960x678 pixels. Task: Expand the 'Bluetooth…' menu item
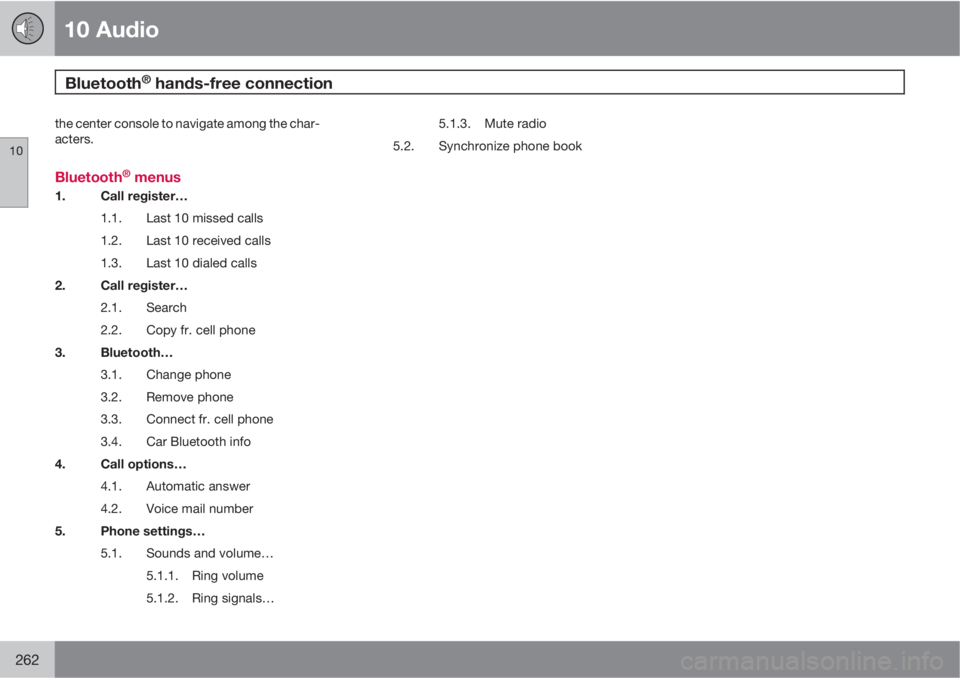[137, 353]
